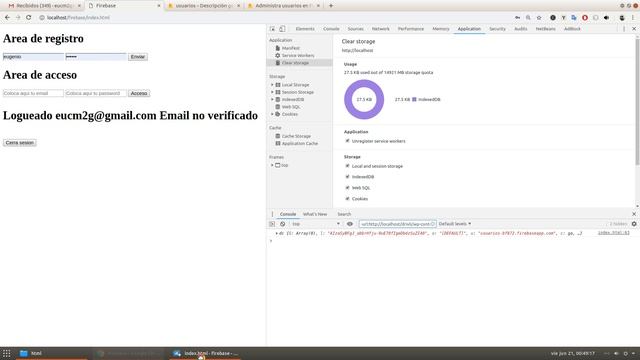Open the Search drawer tab
This screenshot has height=360, width=640.
point(344,214)
